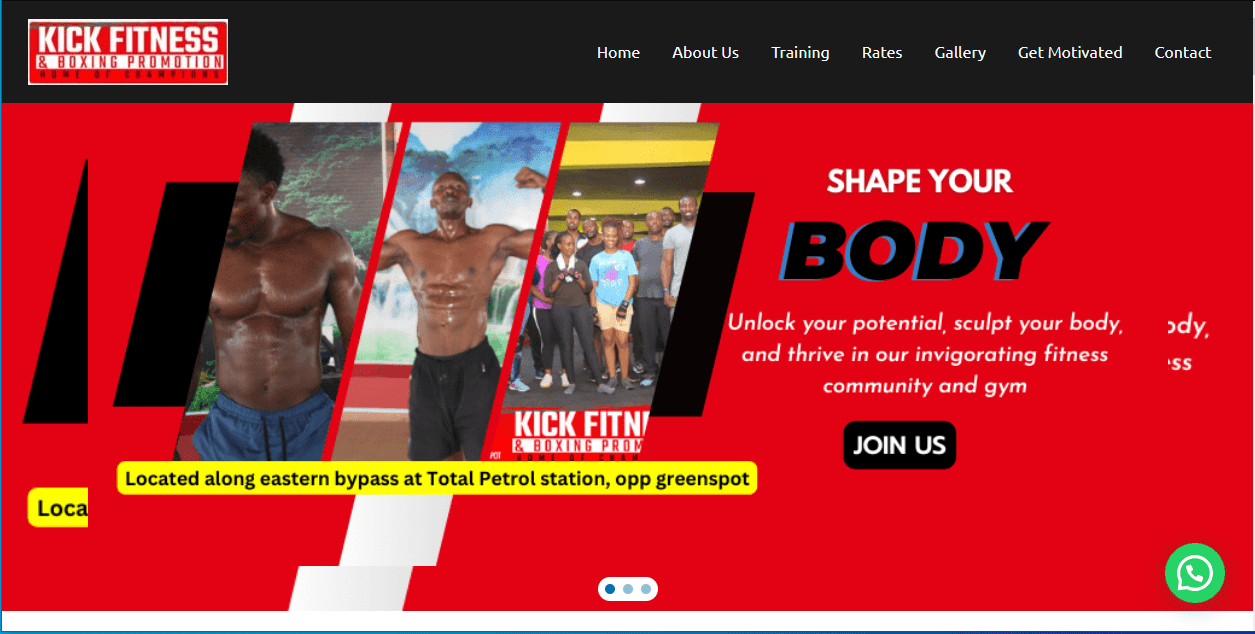
Task: Open the About Us page
Action: (705, 52)
